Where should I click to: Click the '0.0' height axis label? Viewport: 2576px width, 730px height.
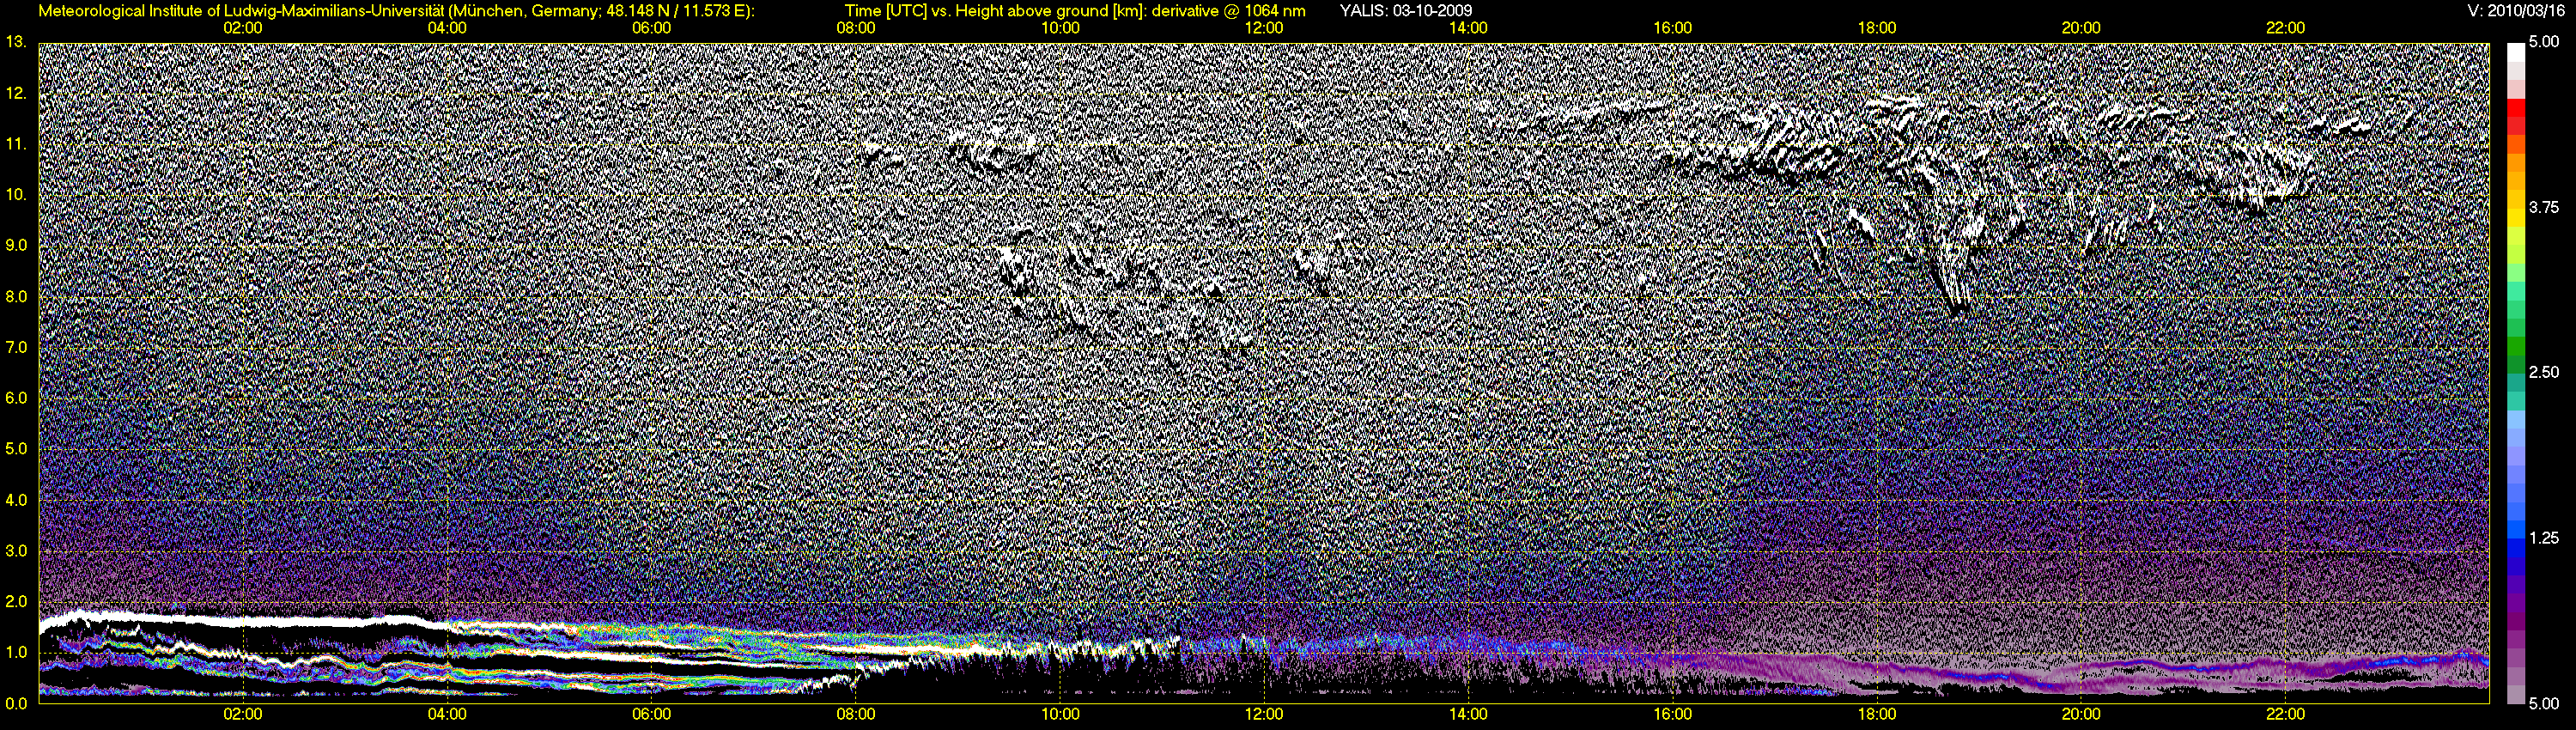[16, 703]
